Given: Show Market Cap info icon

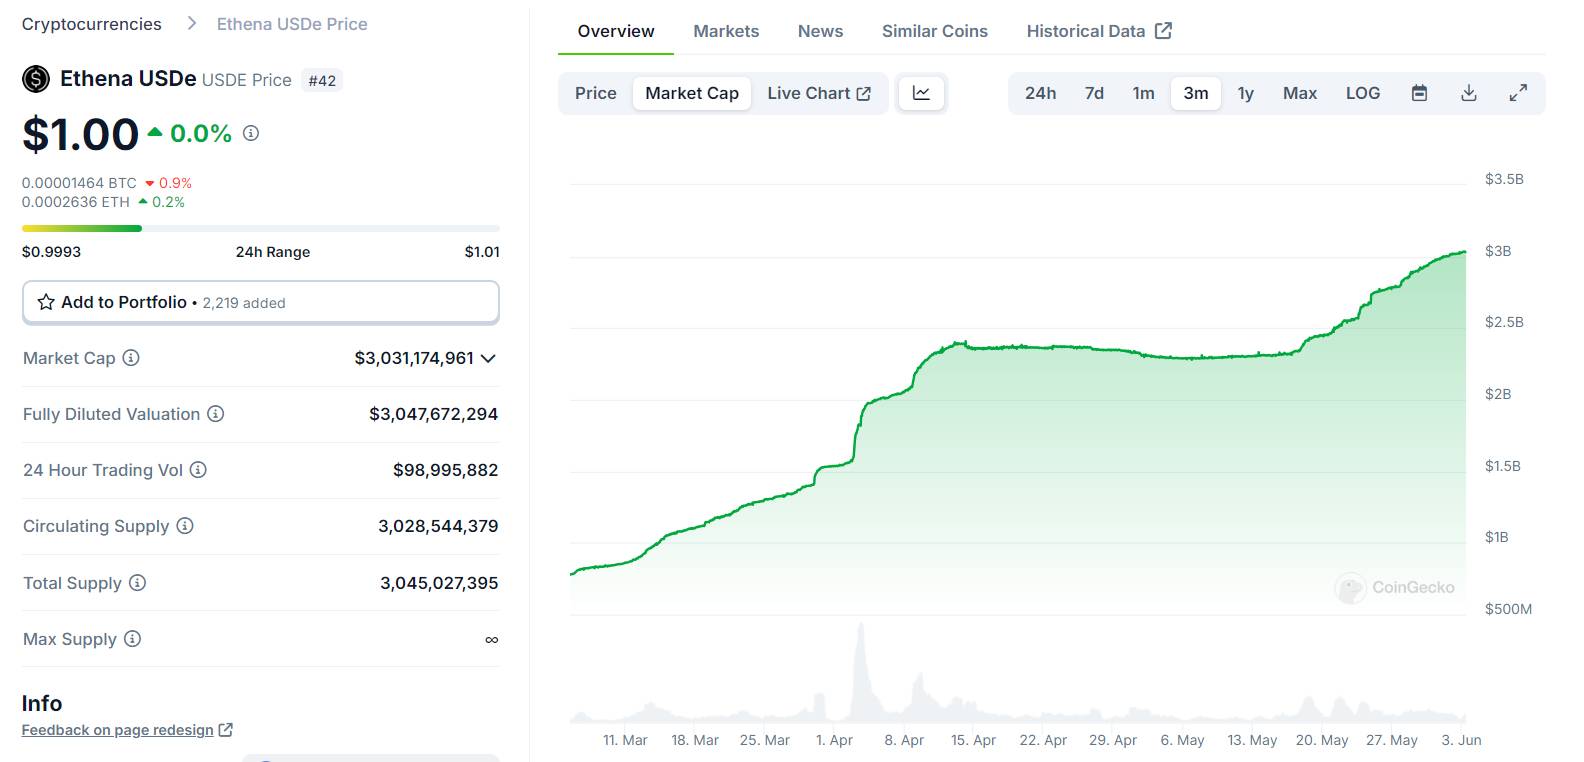Looking at the screenshot, I should point(131,358).
